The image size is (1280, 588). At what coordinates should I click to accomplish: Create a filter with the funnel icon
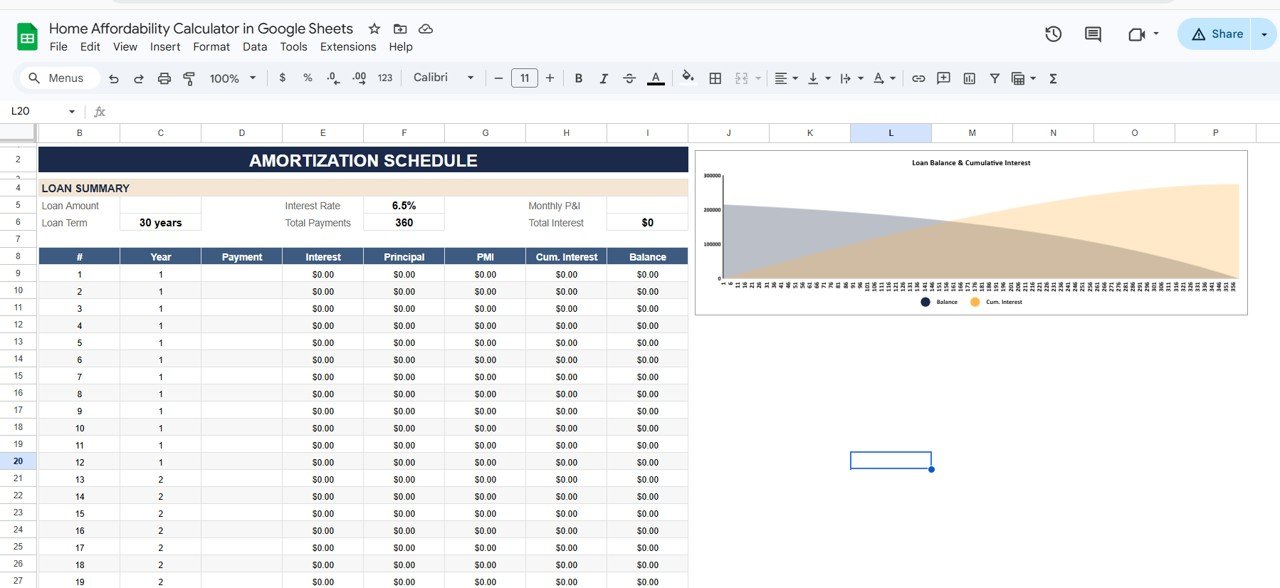(994, 78)
